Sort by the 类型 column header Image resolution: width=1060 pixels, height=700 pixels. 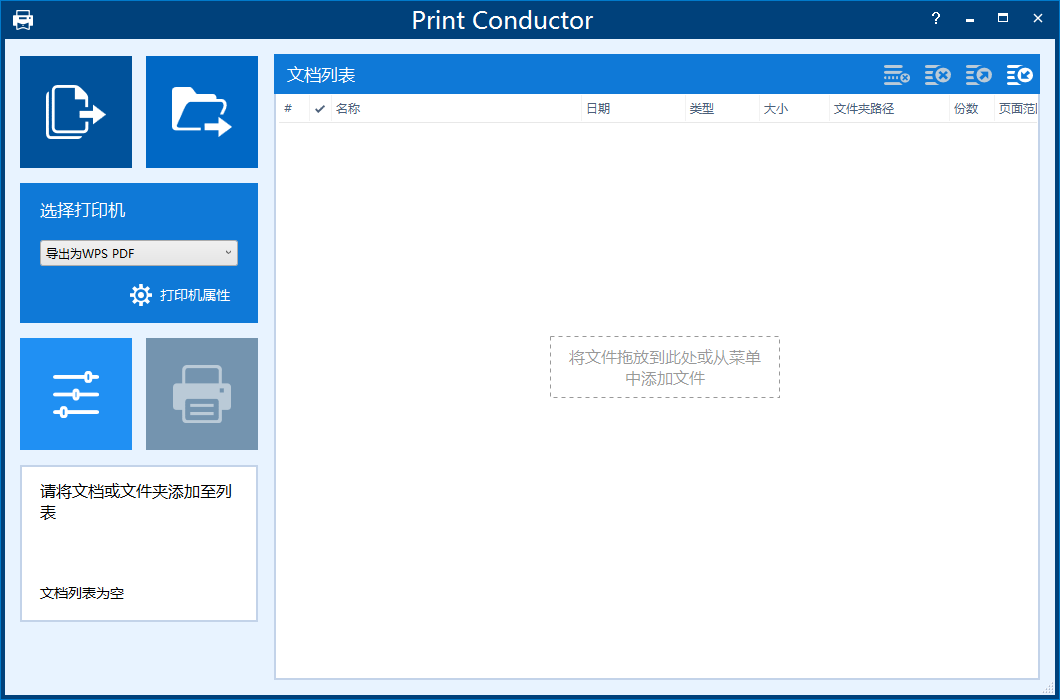point(723,109)
